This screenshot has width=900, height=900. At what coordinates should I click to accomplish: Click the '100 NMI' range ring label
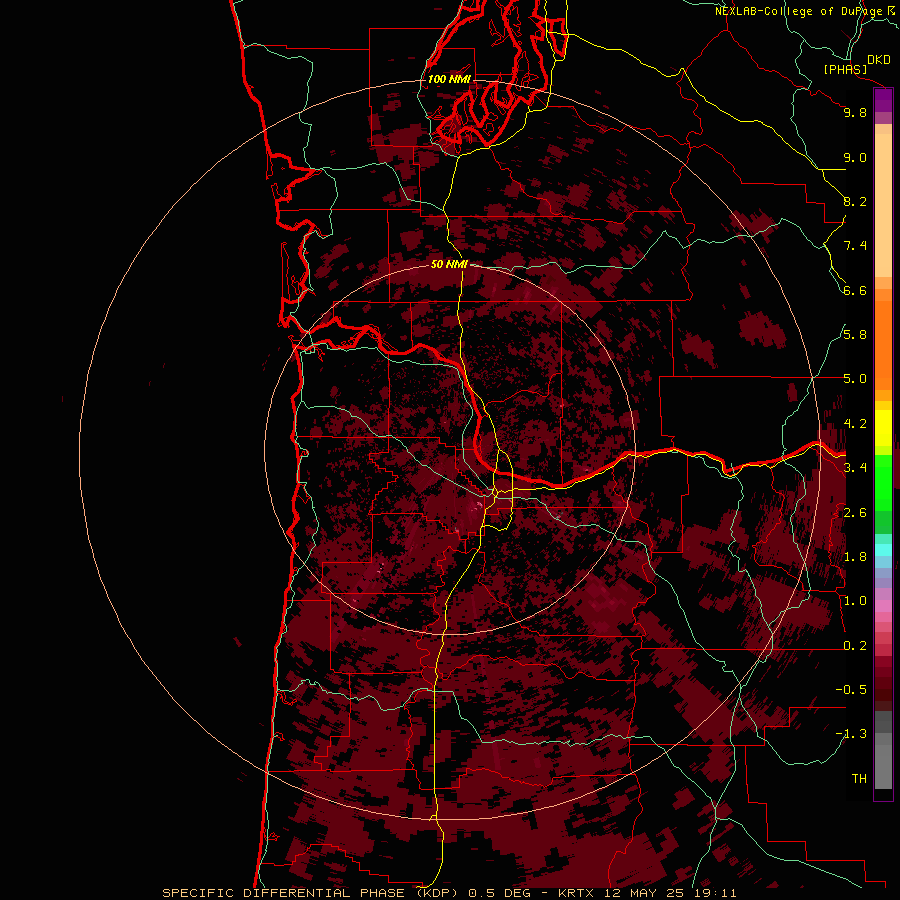[449, 79]
